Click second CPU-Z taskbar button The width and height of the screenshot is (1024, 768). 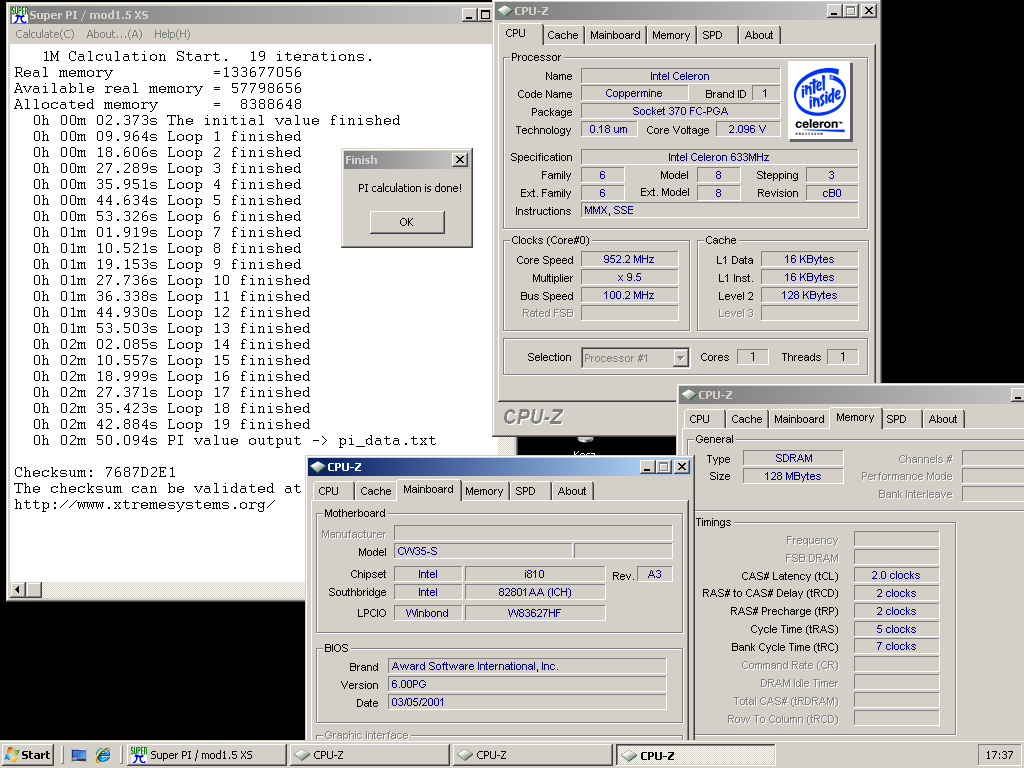(x=532, y=755)
